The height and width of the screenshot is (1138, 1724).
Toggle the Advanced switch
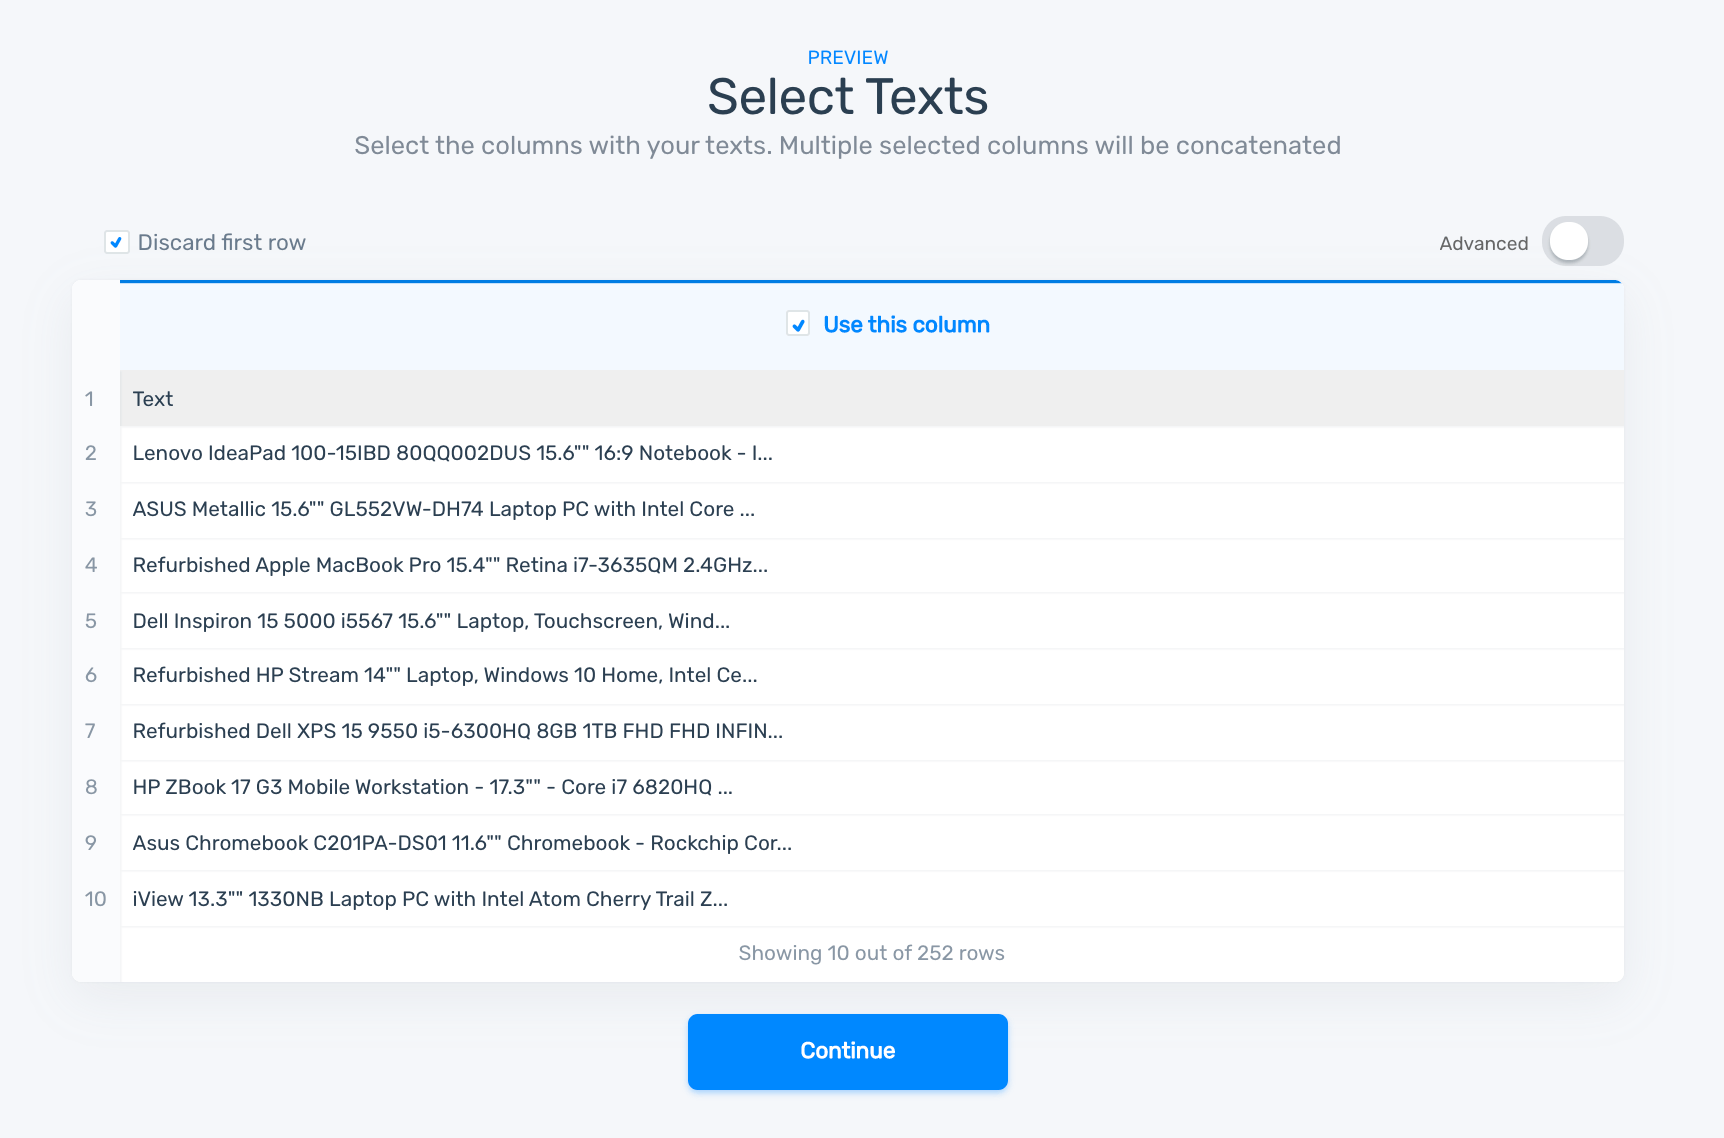point(1582,242)
